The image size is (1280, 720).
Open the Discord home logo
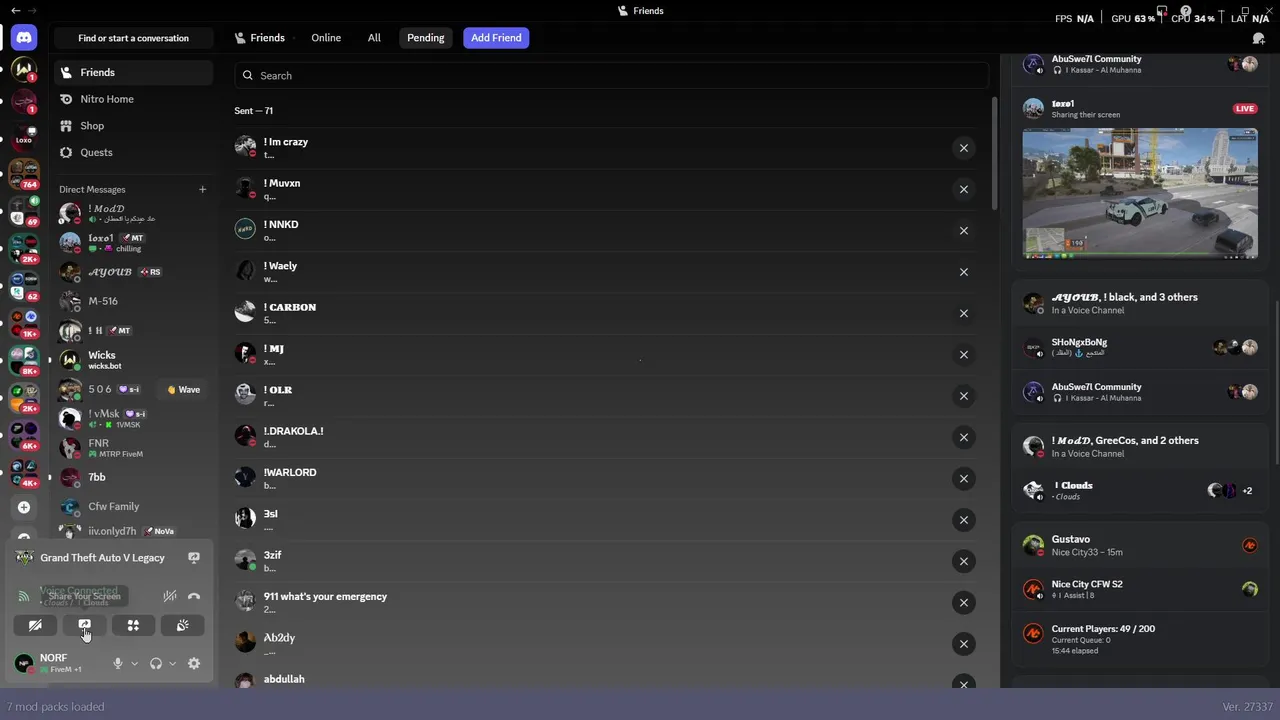pyautogui.click(x=24, y=38)
